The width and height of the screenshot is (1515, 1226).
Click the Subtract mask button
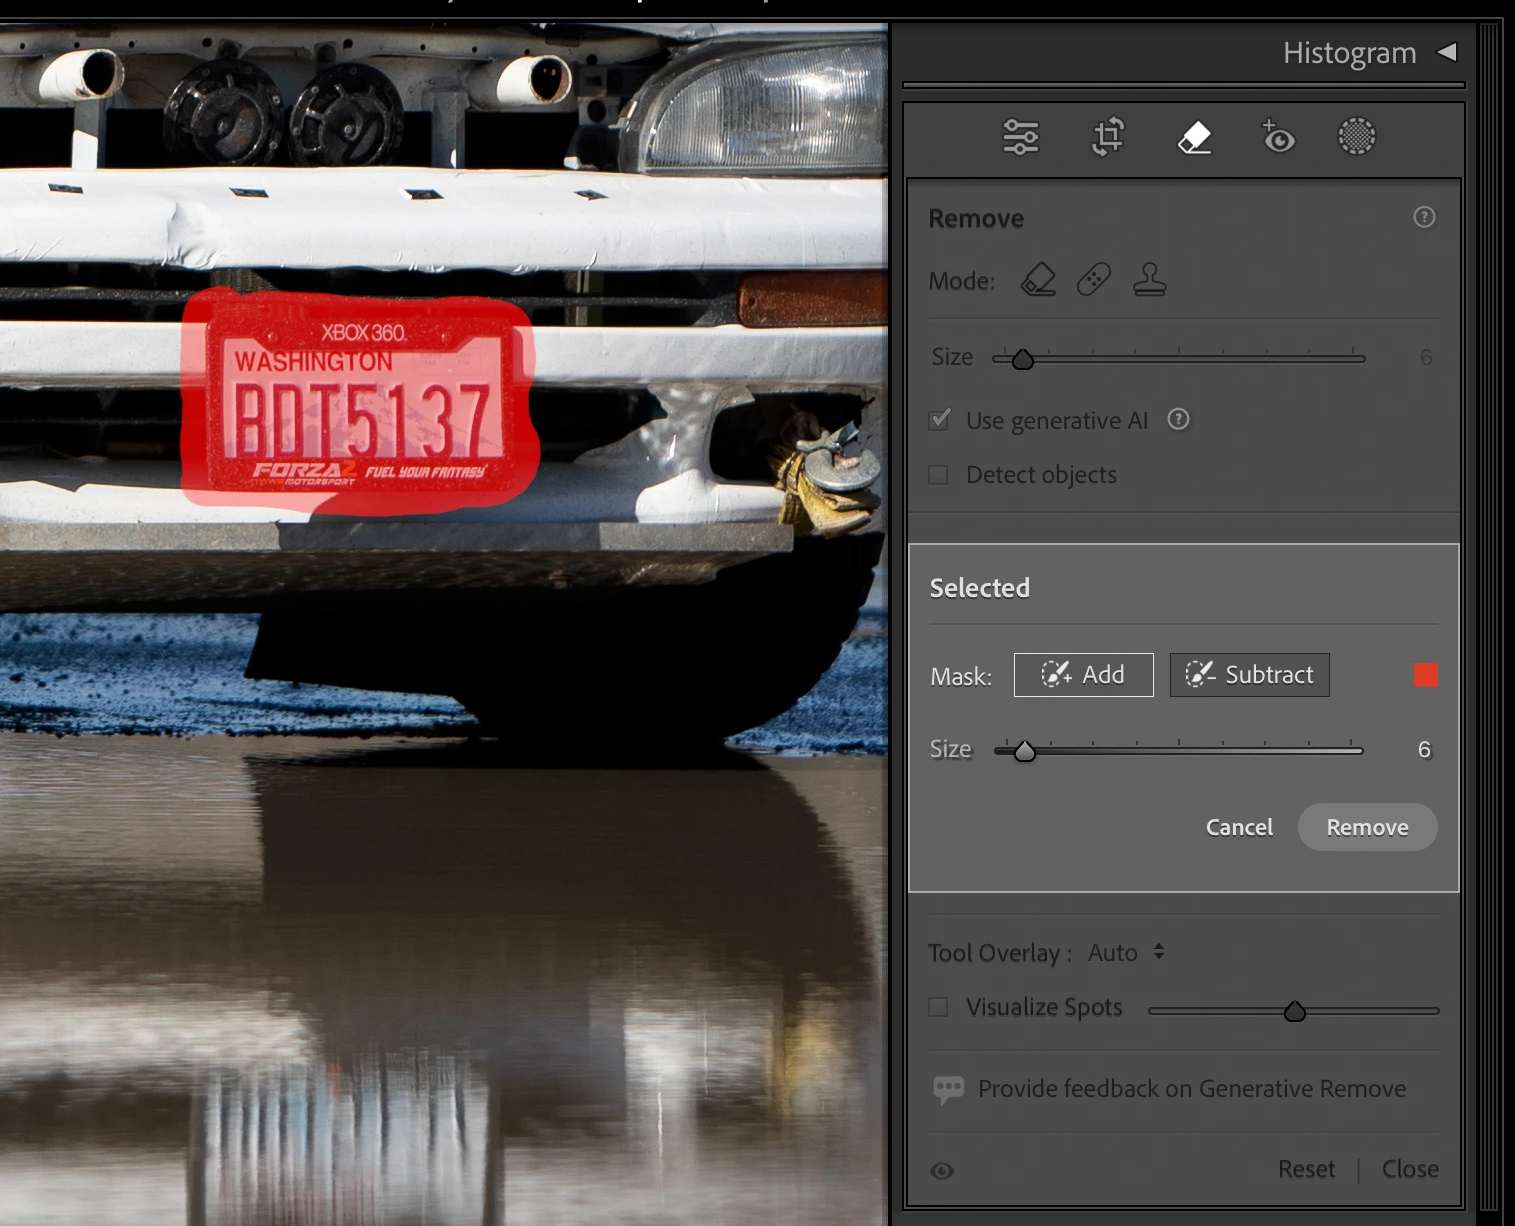coord(1249,675)
